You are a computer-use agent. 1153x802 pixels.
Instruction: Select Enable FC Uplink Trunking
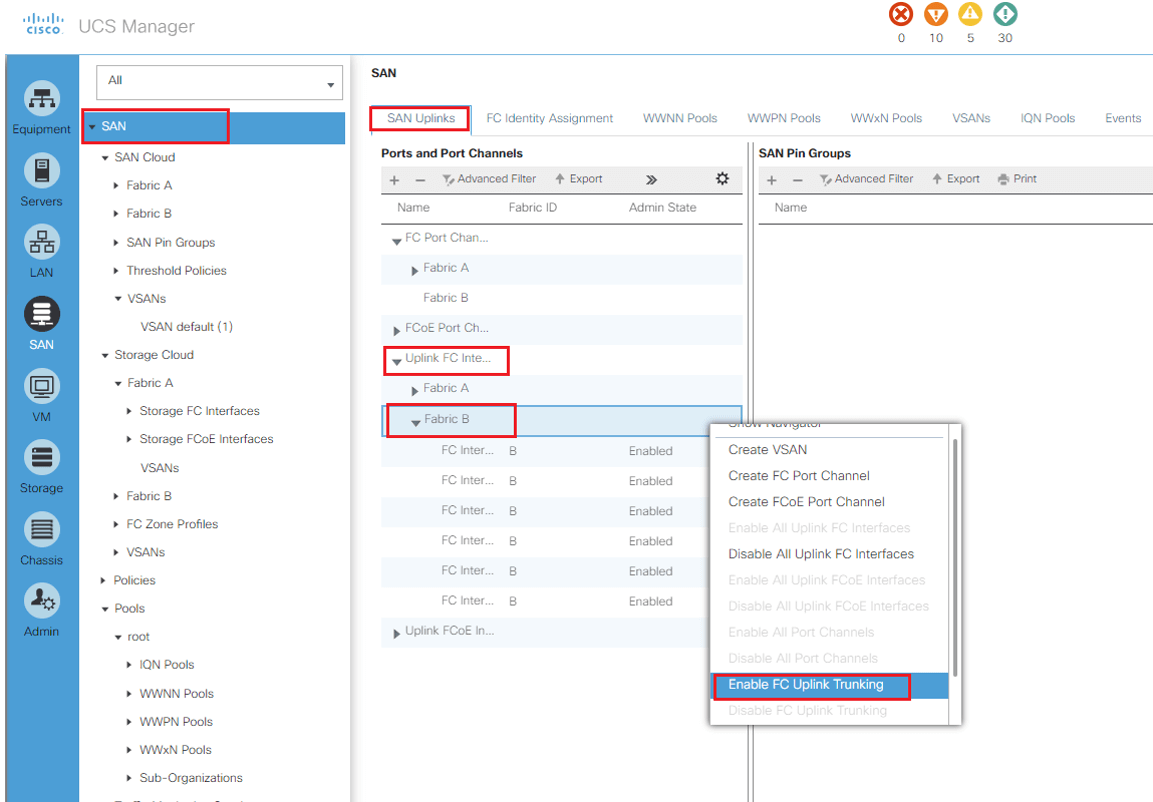tap(829, 685)
